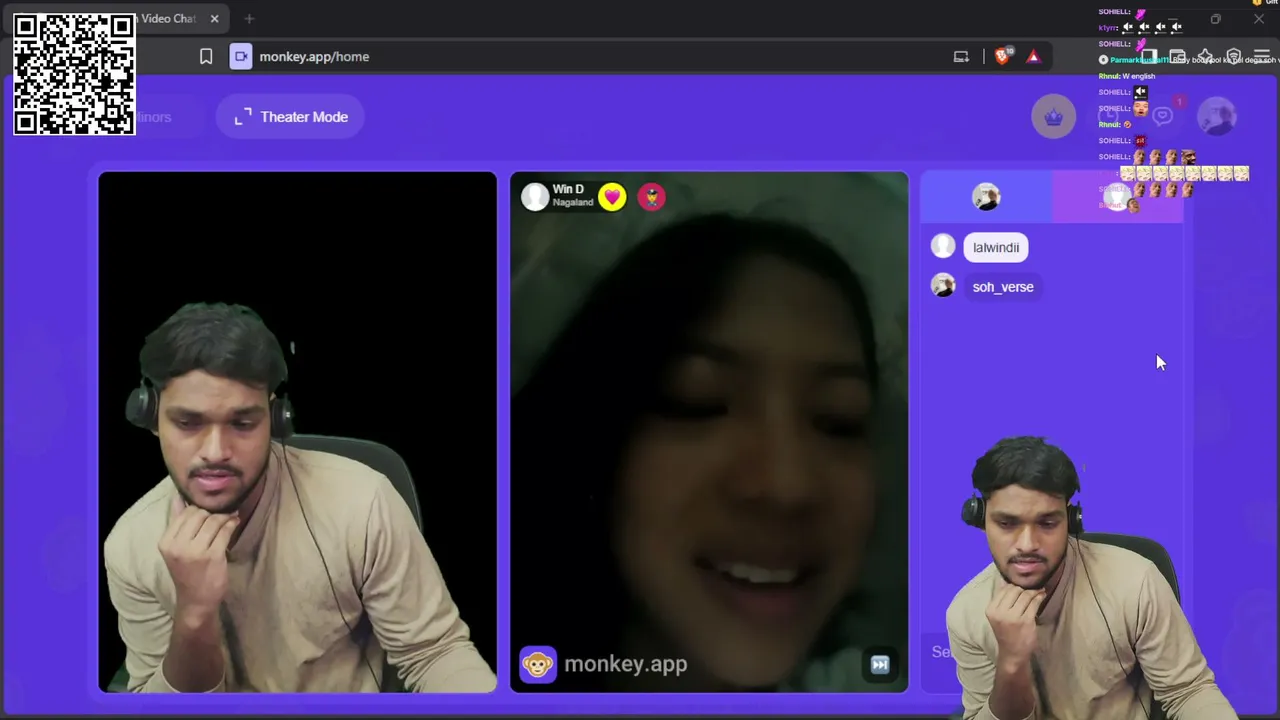This screenshot has width=1280, height=720.
Task: Open the Brave Shields lion icon
Action: point(1002,57)
